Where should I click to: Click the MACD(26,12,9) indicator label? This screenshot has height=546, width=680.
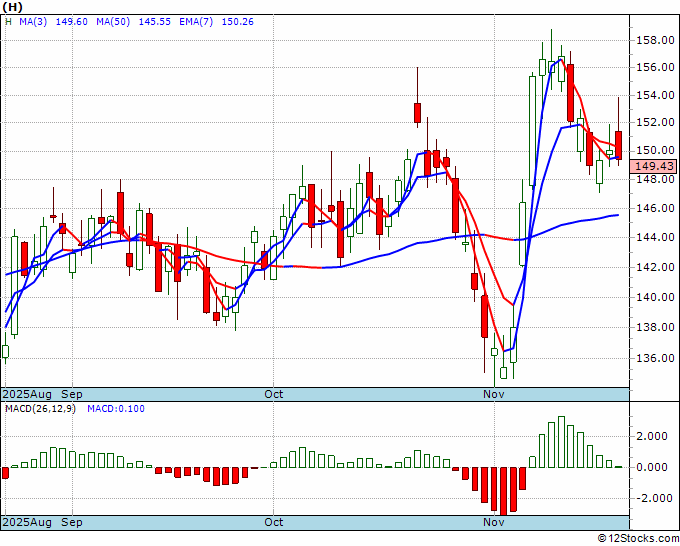click(40, 409)
